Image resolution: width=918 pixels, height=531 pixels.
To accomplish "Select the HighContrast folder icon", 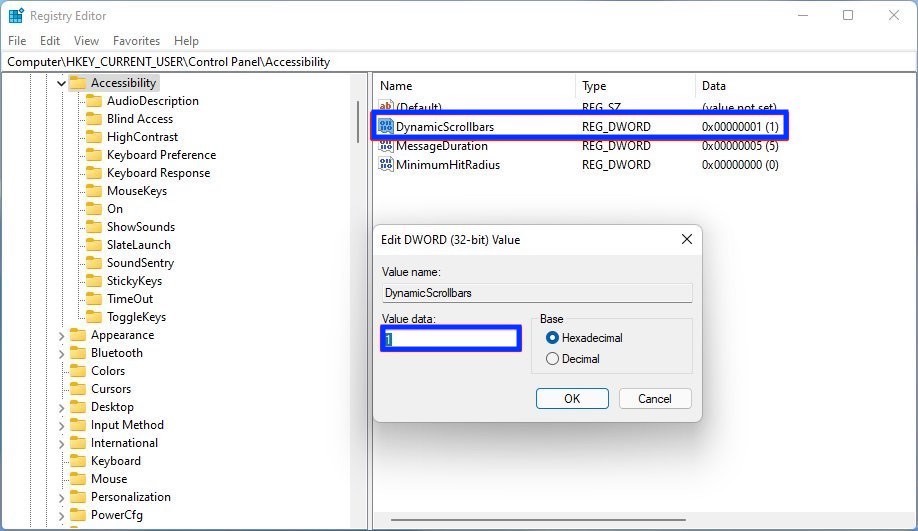I will pyautogui.click(x=94, y=137).
